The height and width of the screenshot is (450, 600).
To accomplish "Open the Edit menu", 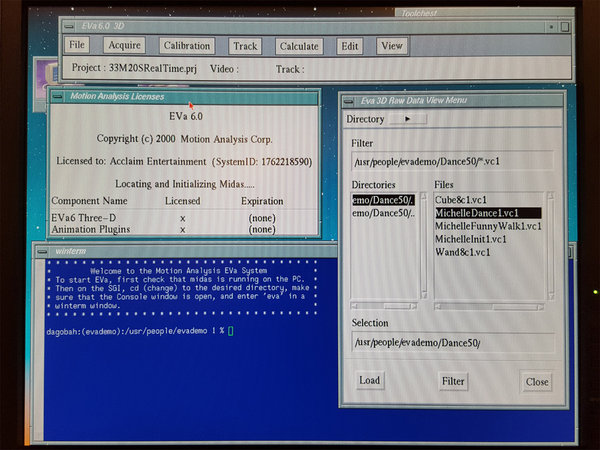I will tap(350, 46).
